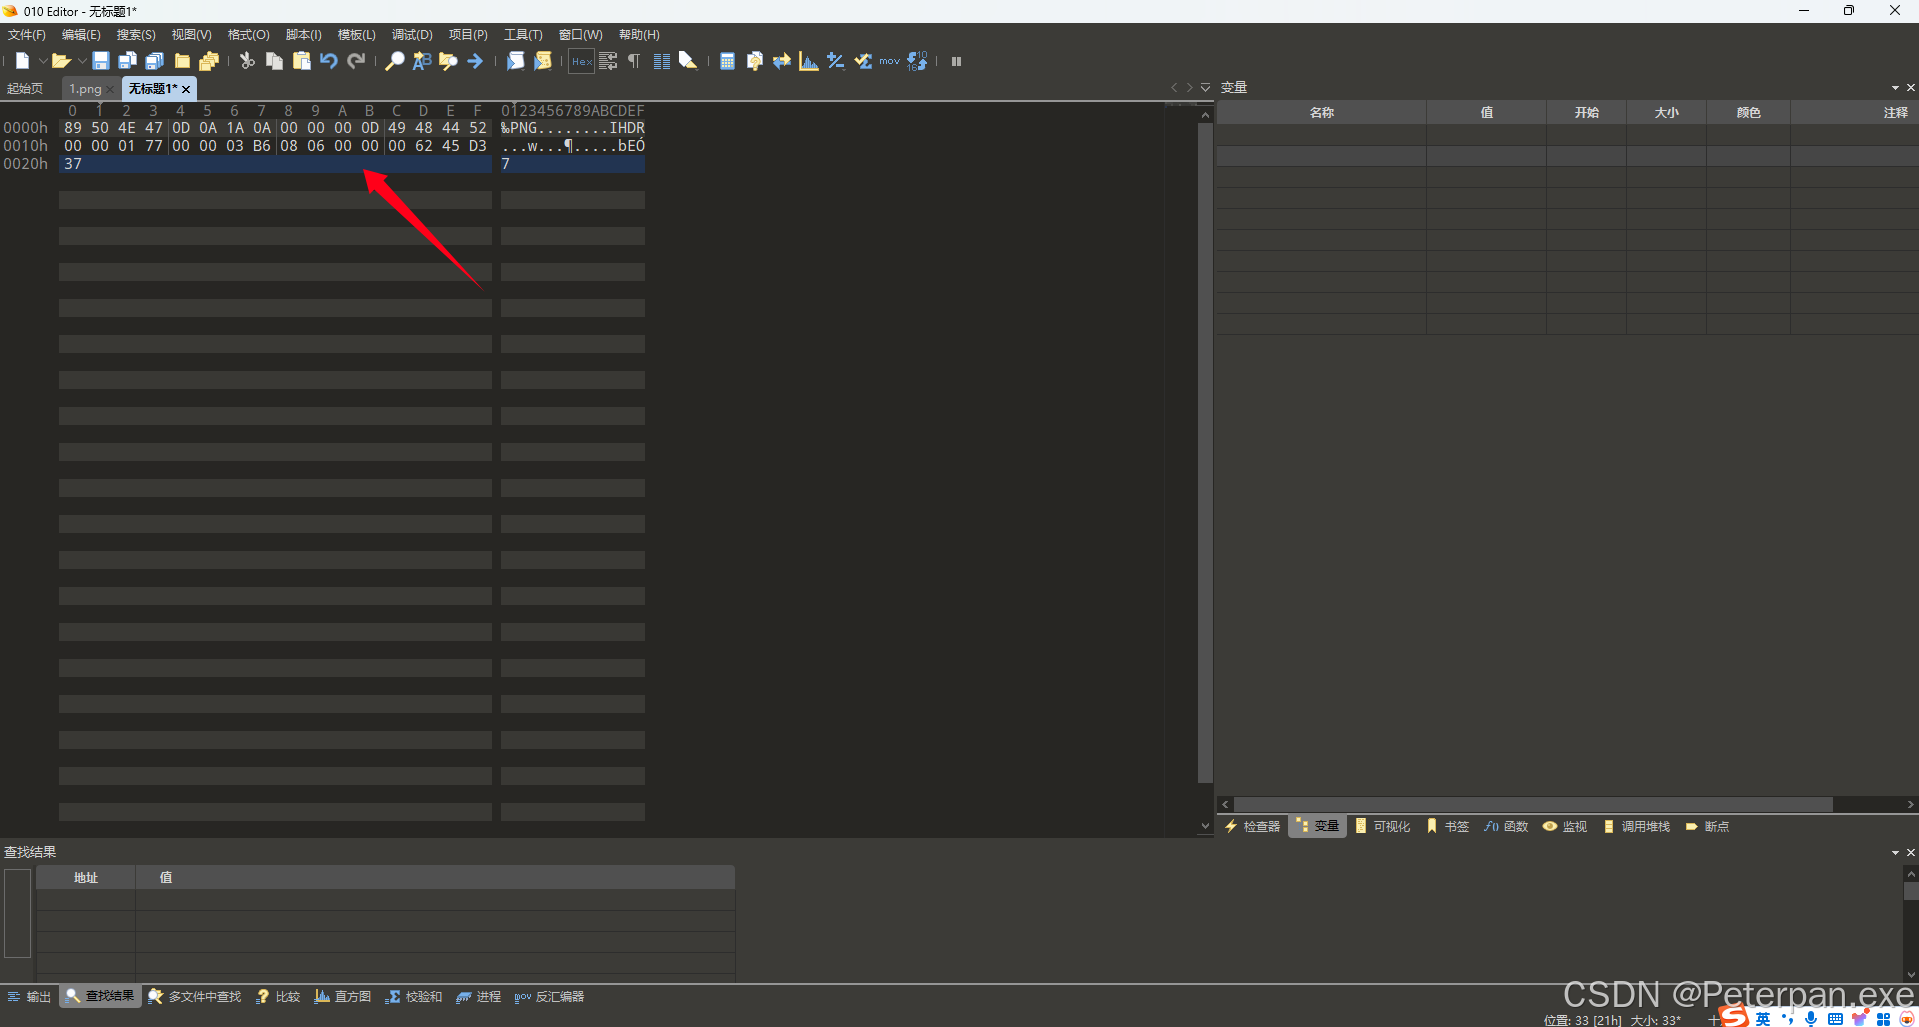
Task: Open the 文件(F) menu
Action: (x=27, y=35)
